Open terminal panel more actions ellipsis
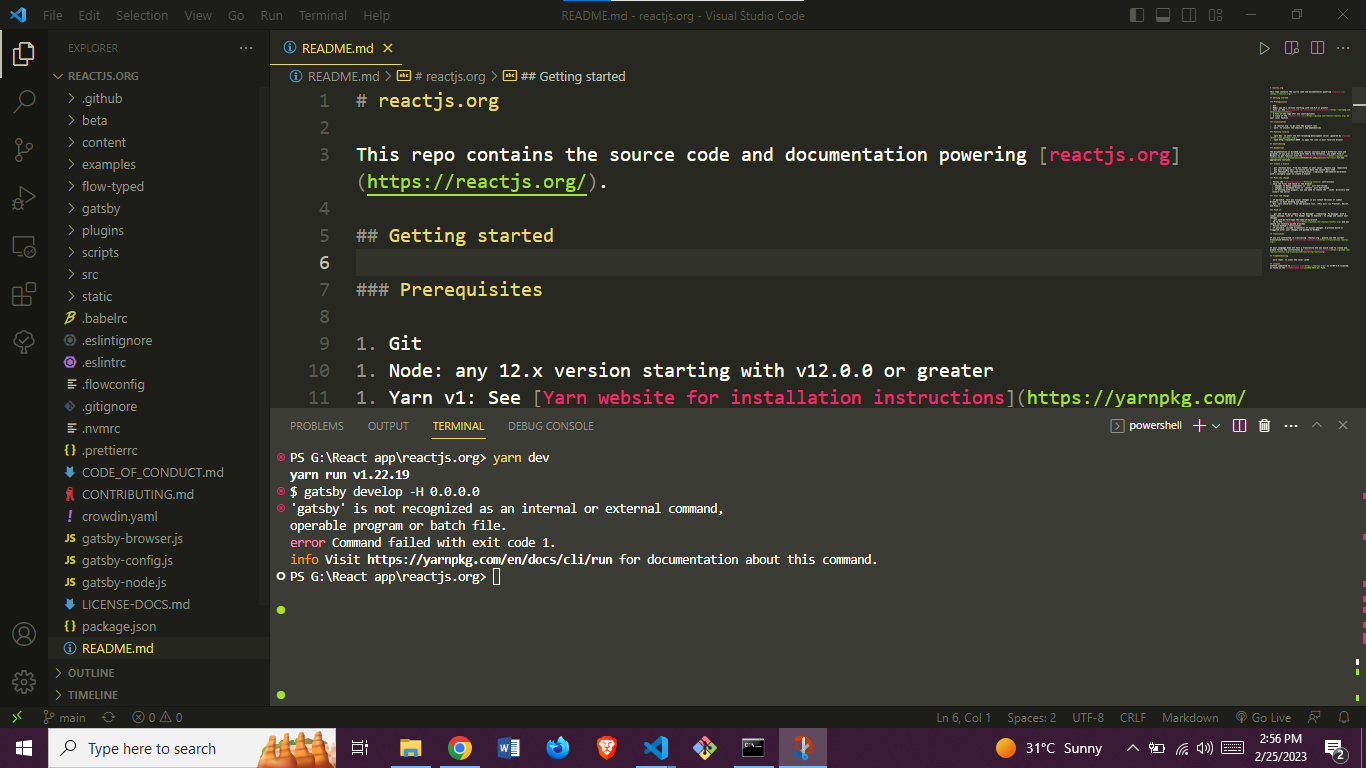The width and height of the screenshot is (1366, 768). click(x=1291, y=426)
